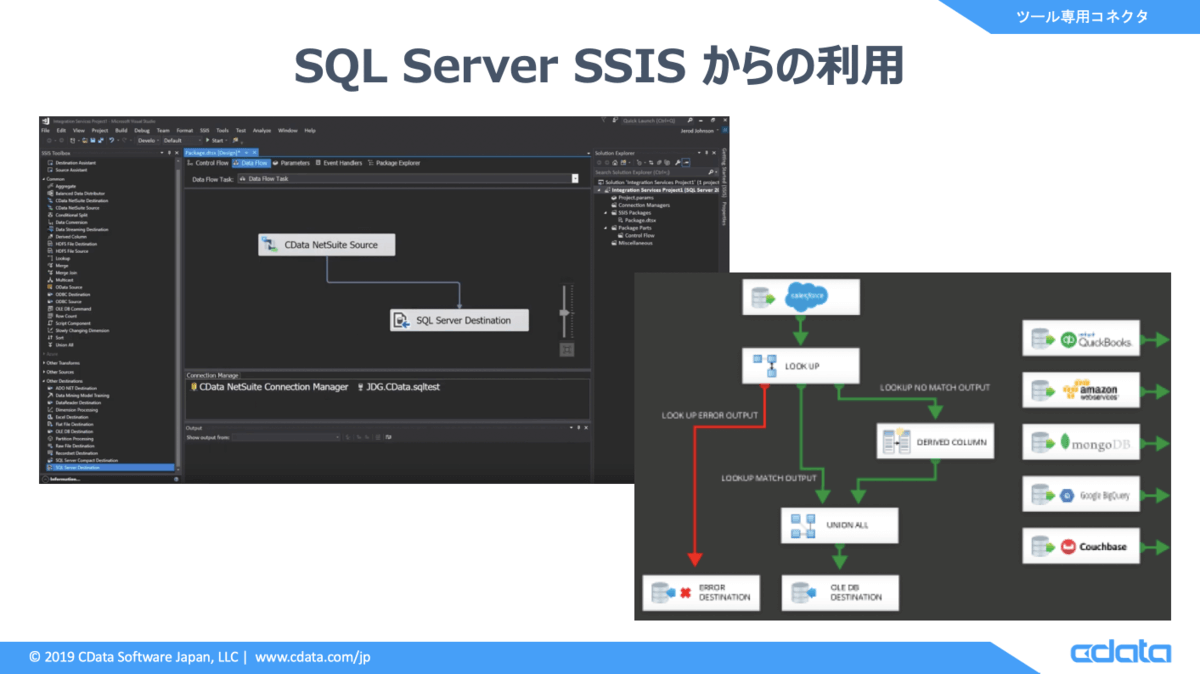Click the designer zoom slider handle
The height and width of the screenshot is (674, 1200).
click(x=566, y=311)
